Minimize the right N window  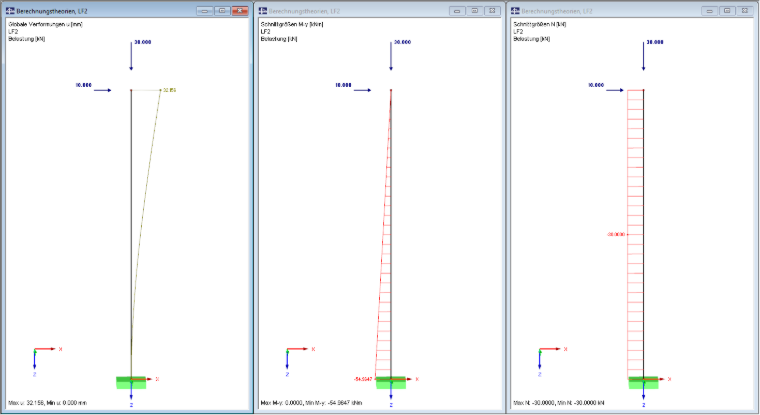click(710, 11)
